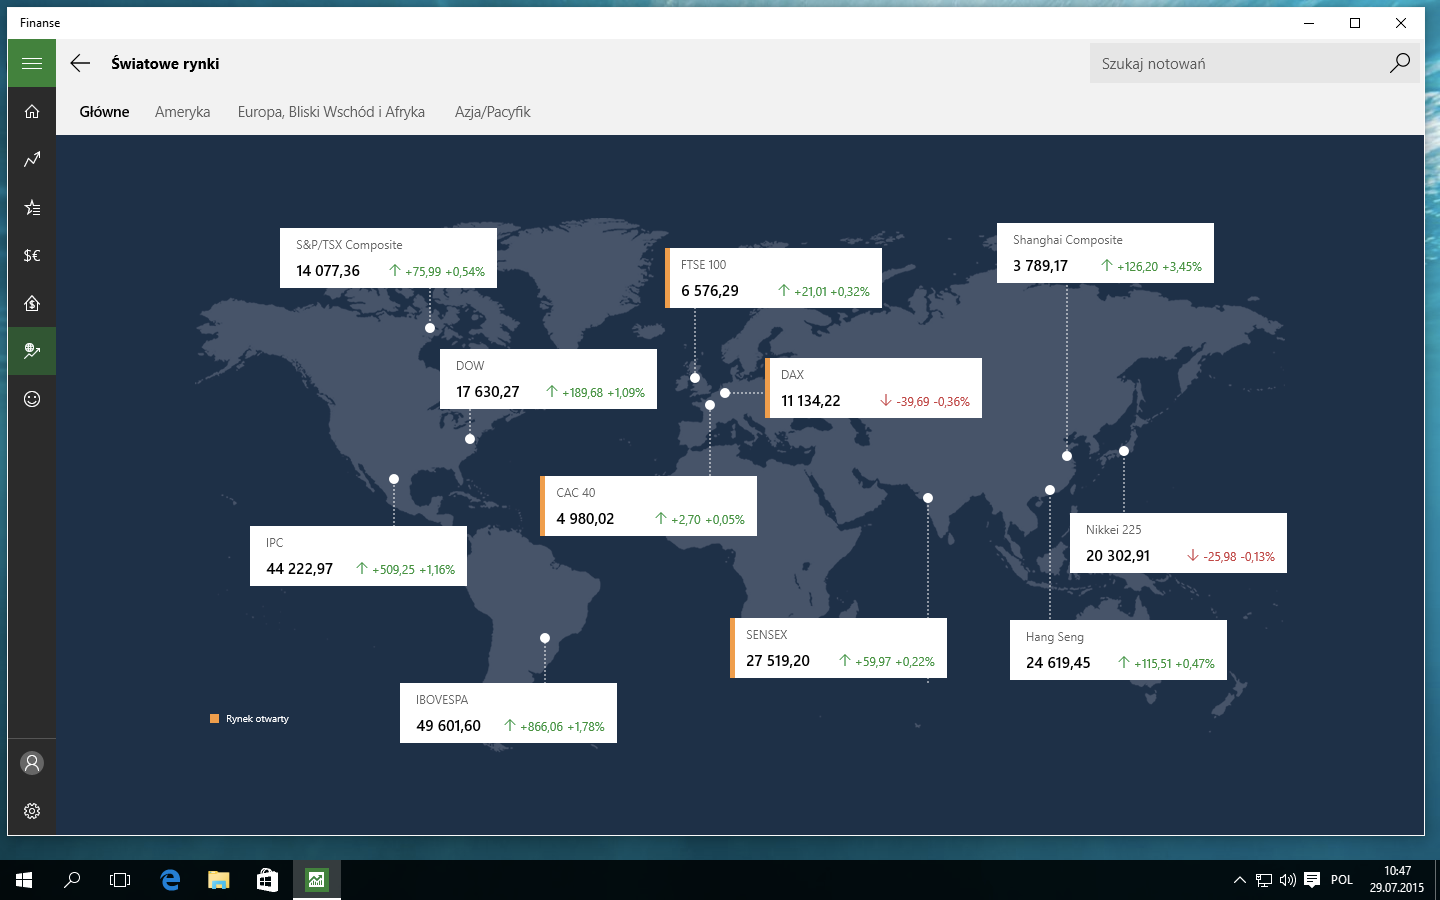Screen dimensions: 1440x900
Task: Click the orange Rynek otwarty legend swatch
Action: 214,719
